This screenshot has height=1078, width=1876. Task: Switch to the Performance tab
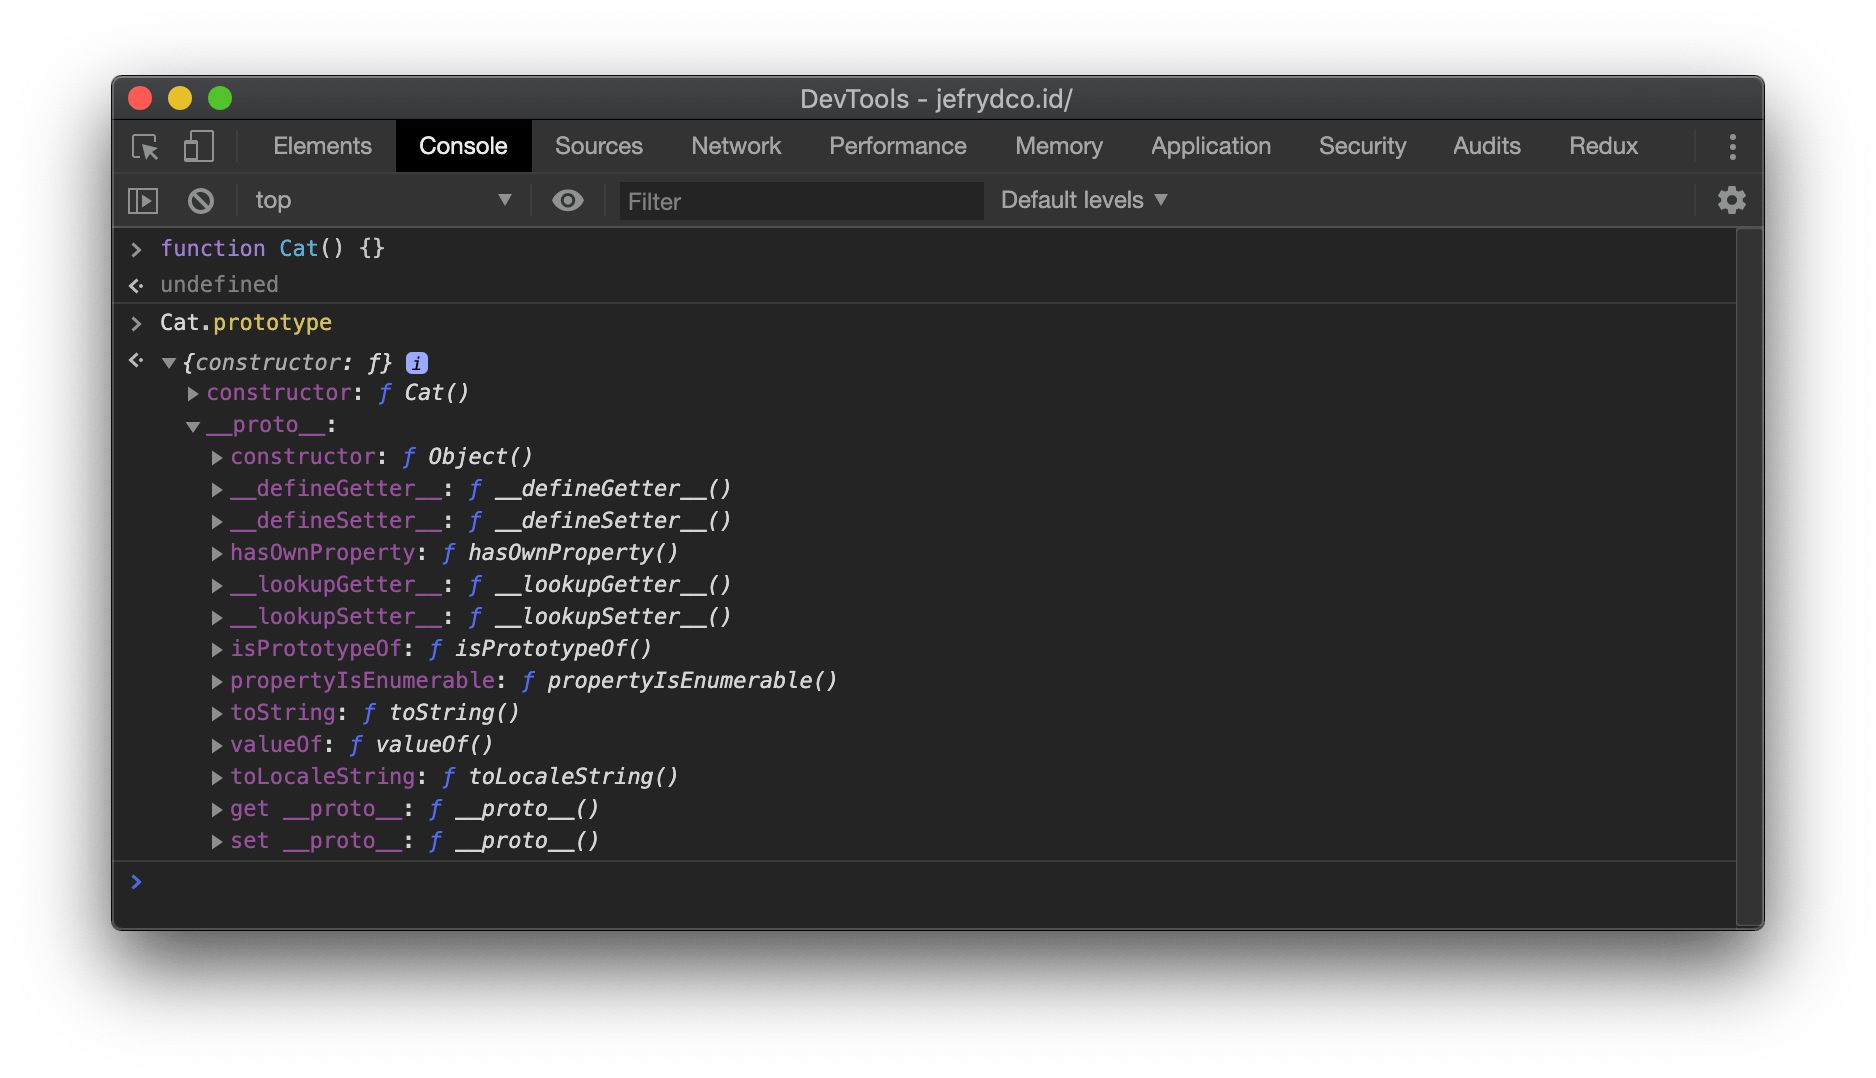[x=898, y=146]
